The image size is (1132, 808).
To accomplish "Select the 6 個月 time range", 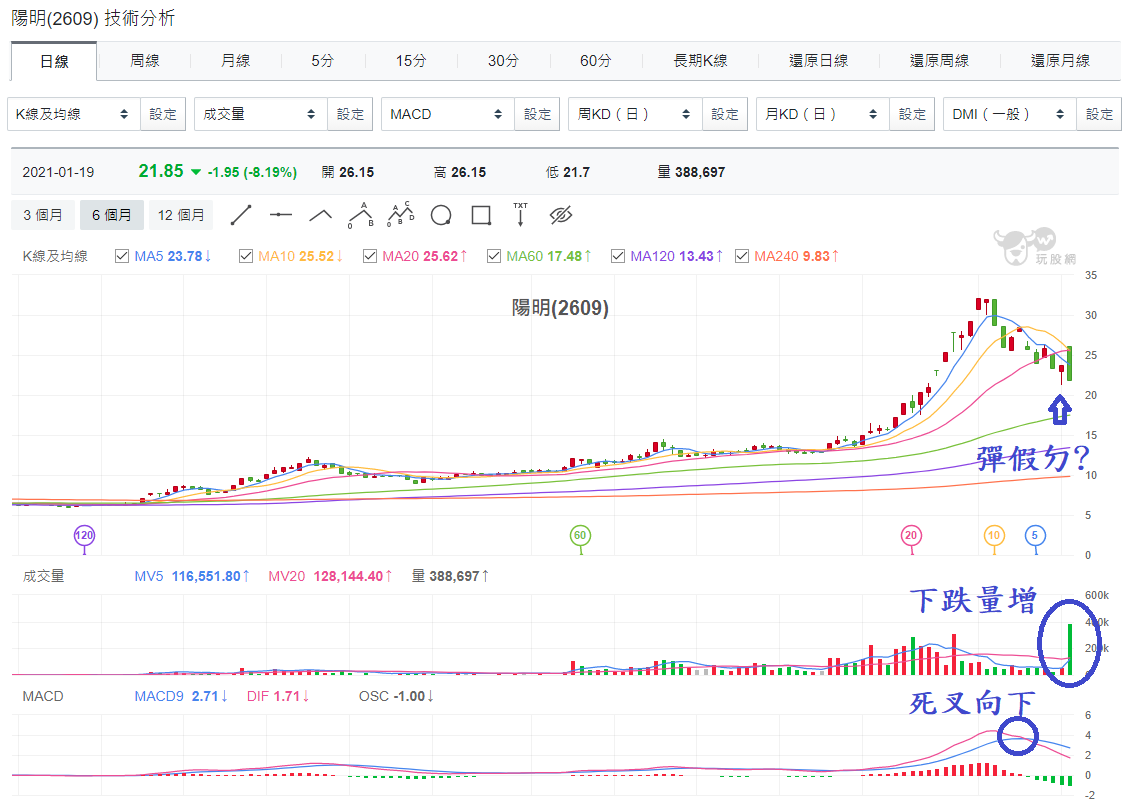I will pos(112,215).
